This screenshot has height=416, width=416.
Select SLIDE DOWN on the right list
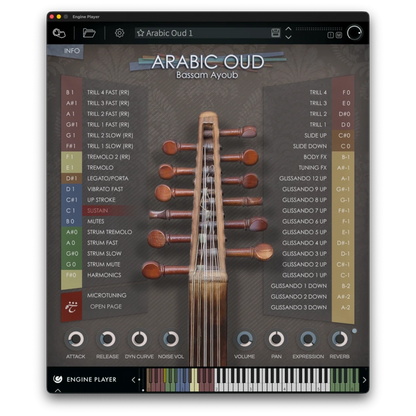tap(310, 146)
